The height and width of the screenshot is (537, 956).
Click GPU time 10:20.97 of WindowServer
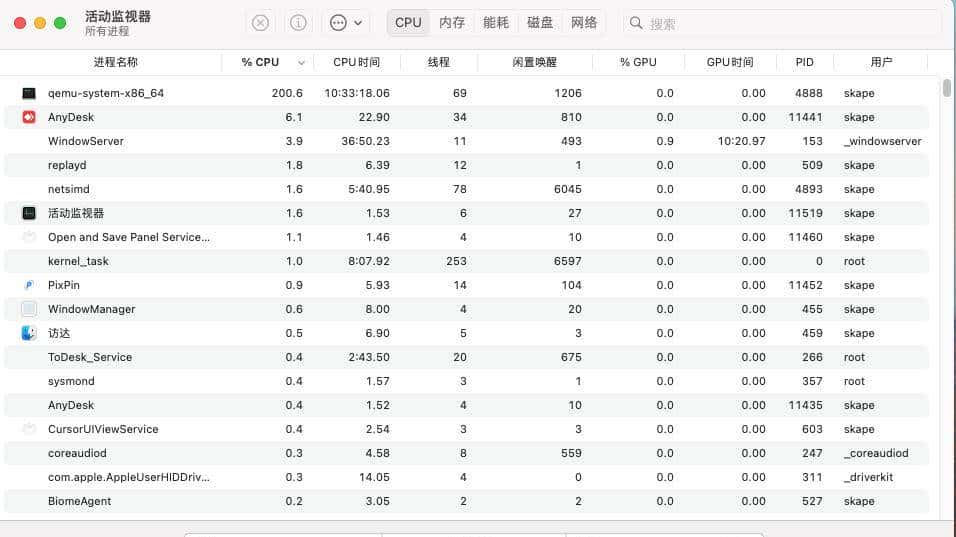(x=741, y=141)
